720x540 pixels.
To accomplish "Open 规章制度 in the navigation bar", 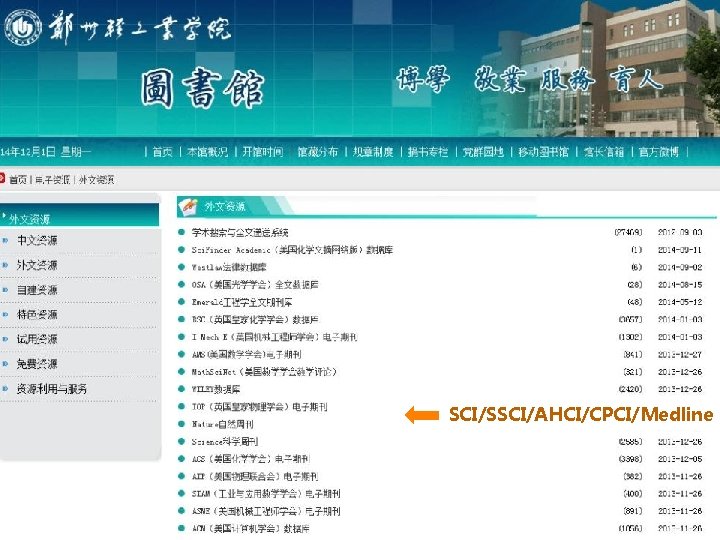I will [373, 152].
